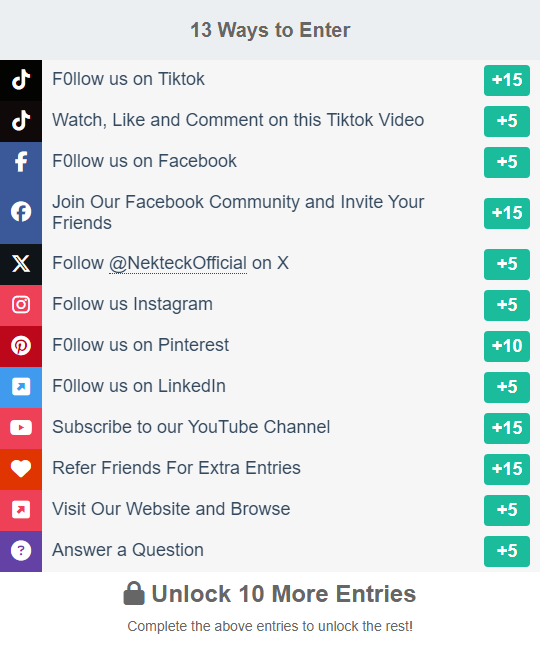Click arrow icon beside Visit Our Website
The height and width of the screenshot is (648, 540).
[x=21, y=510]
